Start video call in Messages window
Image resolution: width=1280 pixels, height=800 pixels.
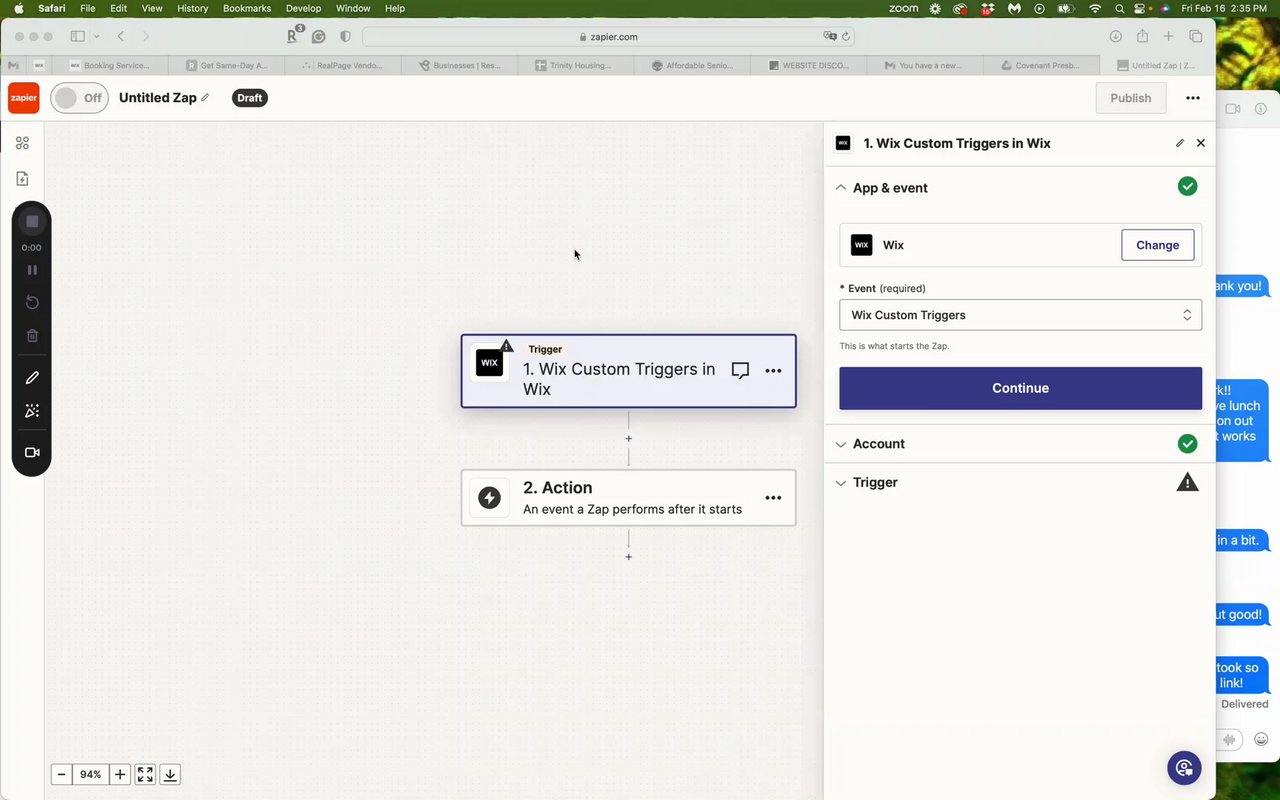1233,108
